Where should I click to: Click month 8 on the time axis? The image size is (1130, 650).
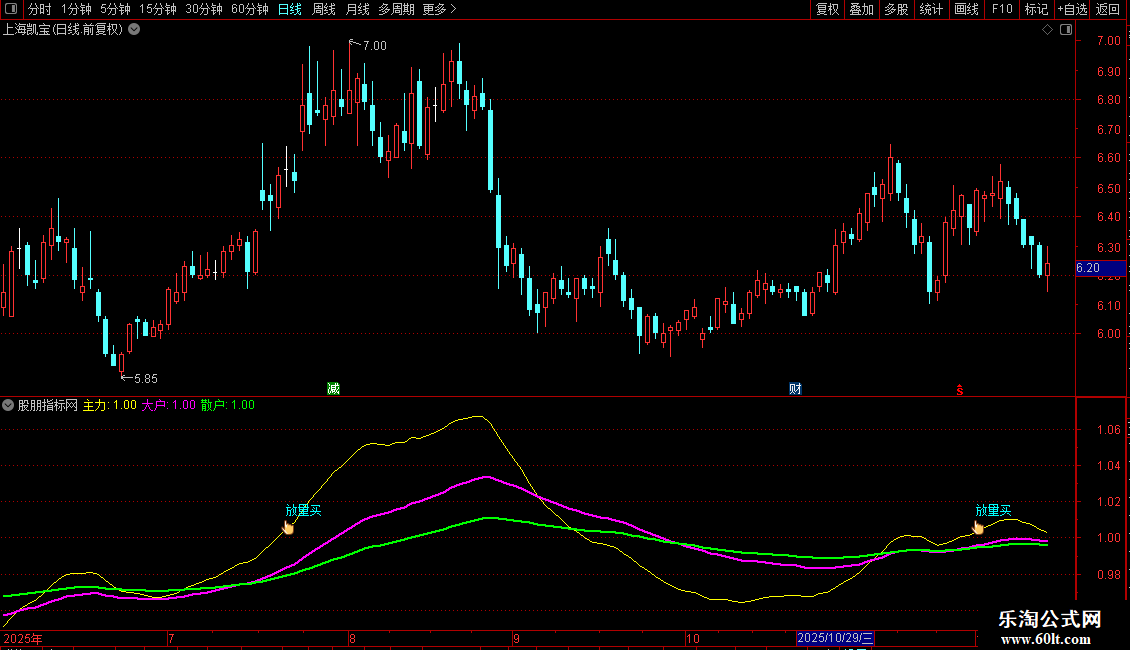[352, 638]
